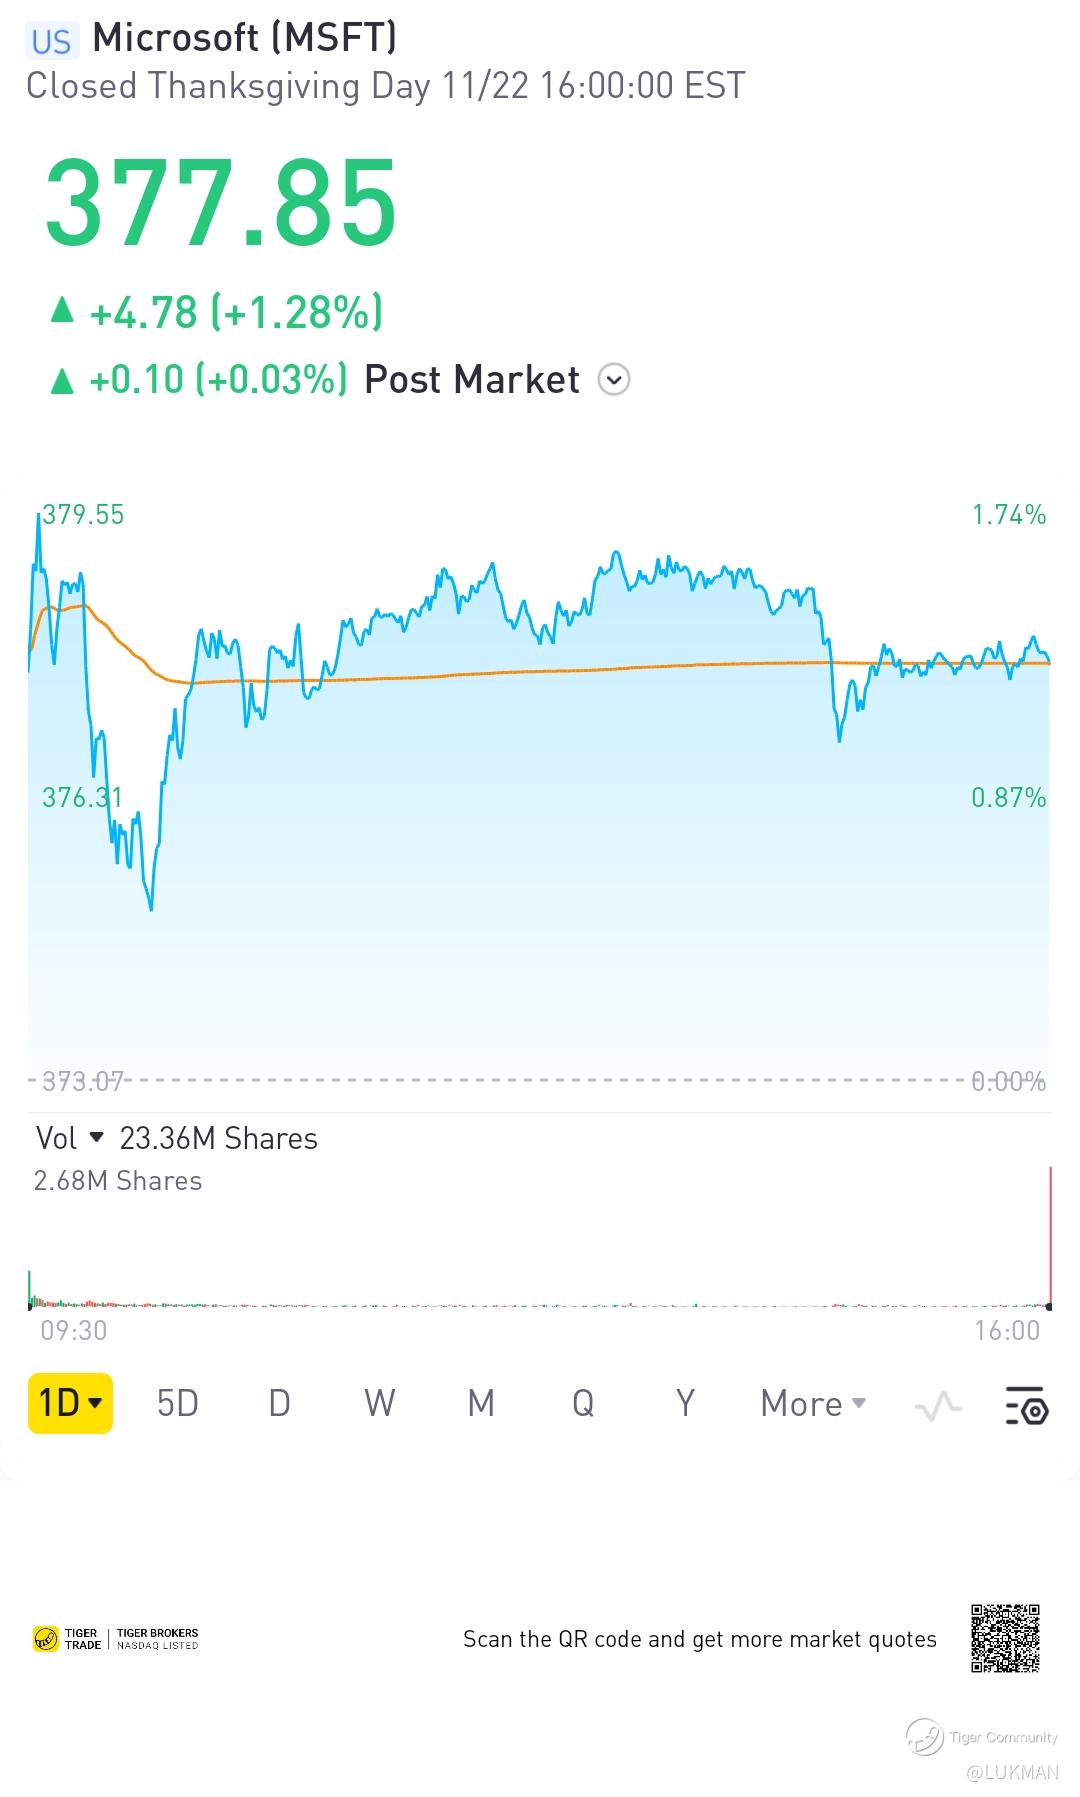The width and height of the screenshot is (1080, 1797).
Task: Select the M monthly chart tab
Action: click(x=482, y=1403)
